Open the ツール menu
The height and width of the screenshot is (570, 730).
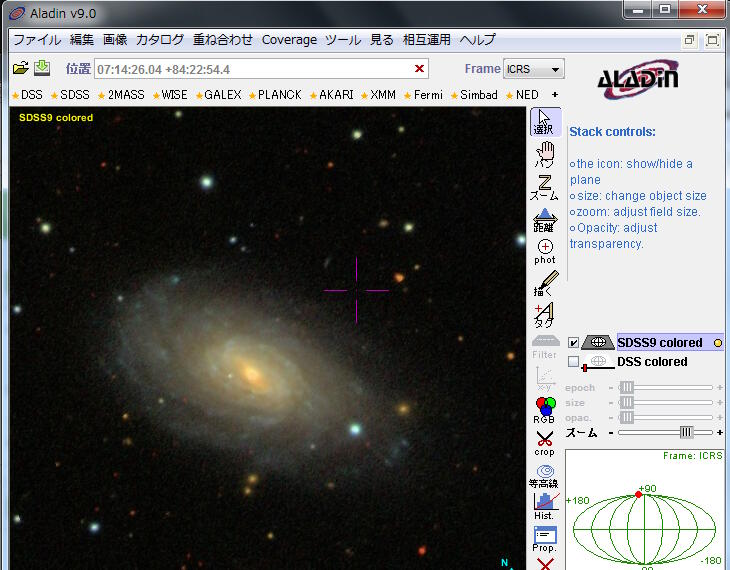tap(343, 40)
